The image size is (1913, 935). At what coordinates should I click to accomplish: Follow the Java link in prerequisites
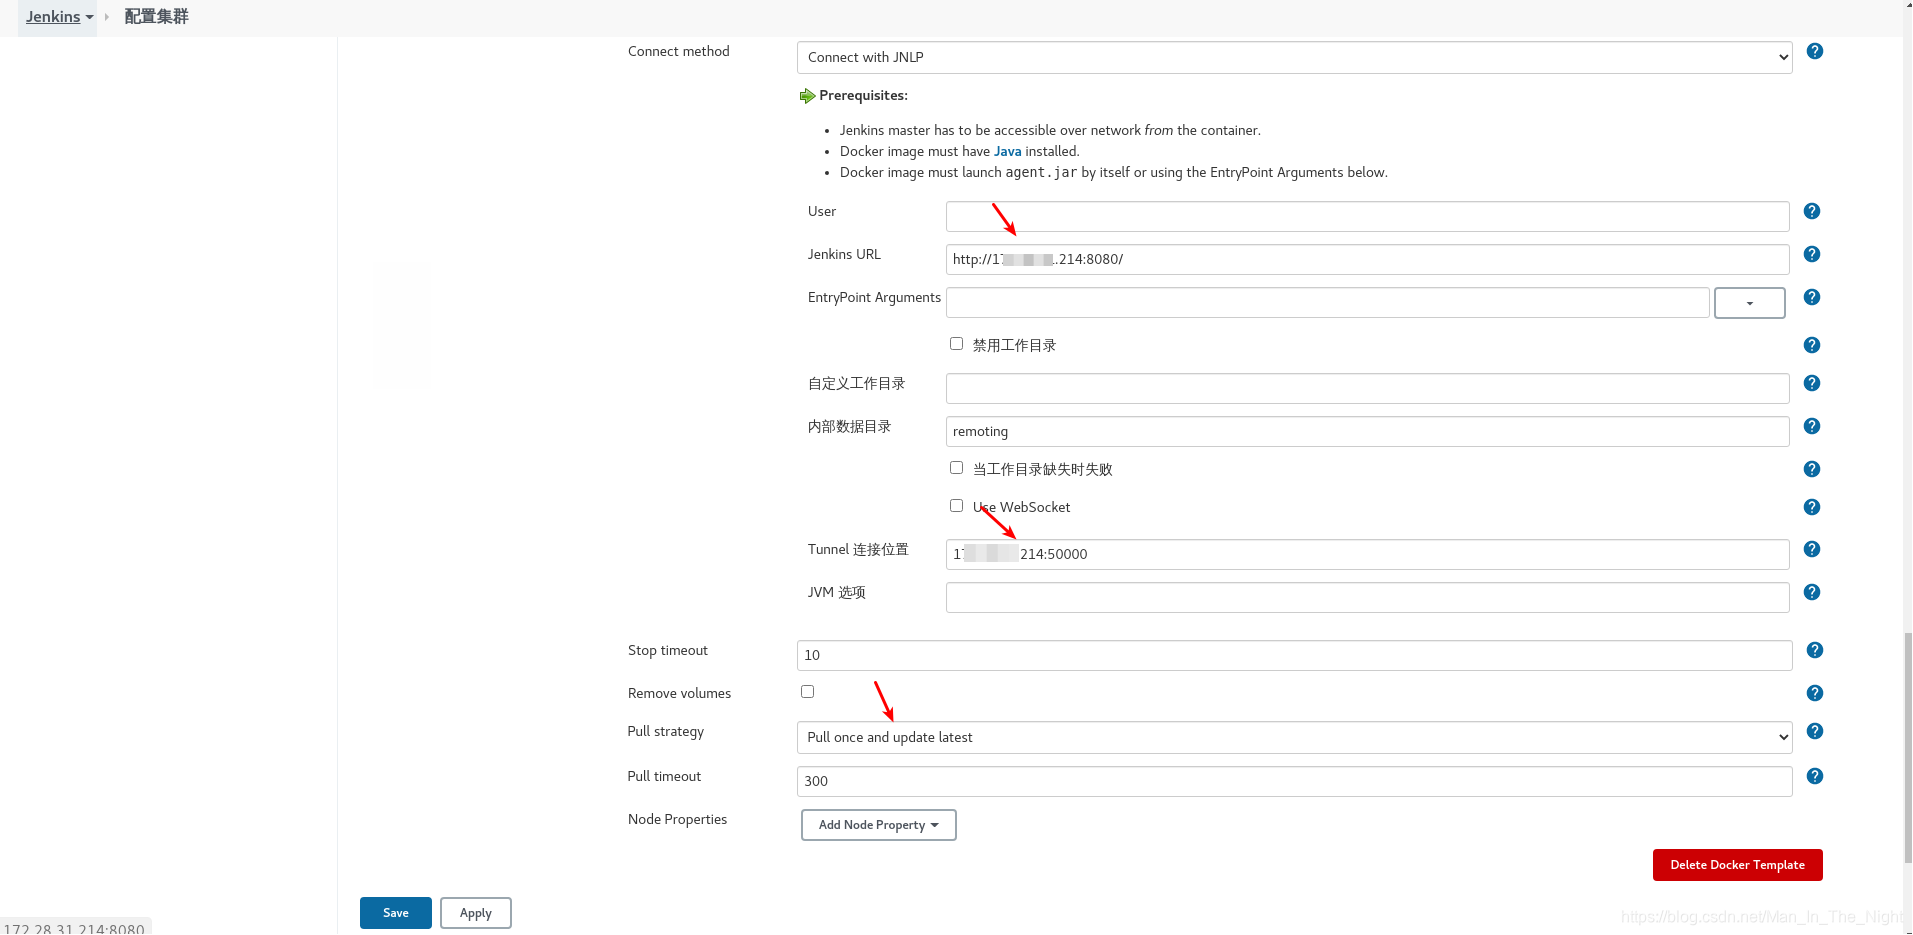click(x=1007, y=151)
